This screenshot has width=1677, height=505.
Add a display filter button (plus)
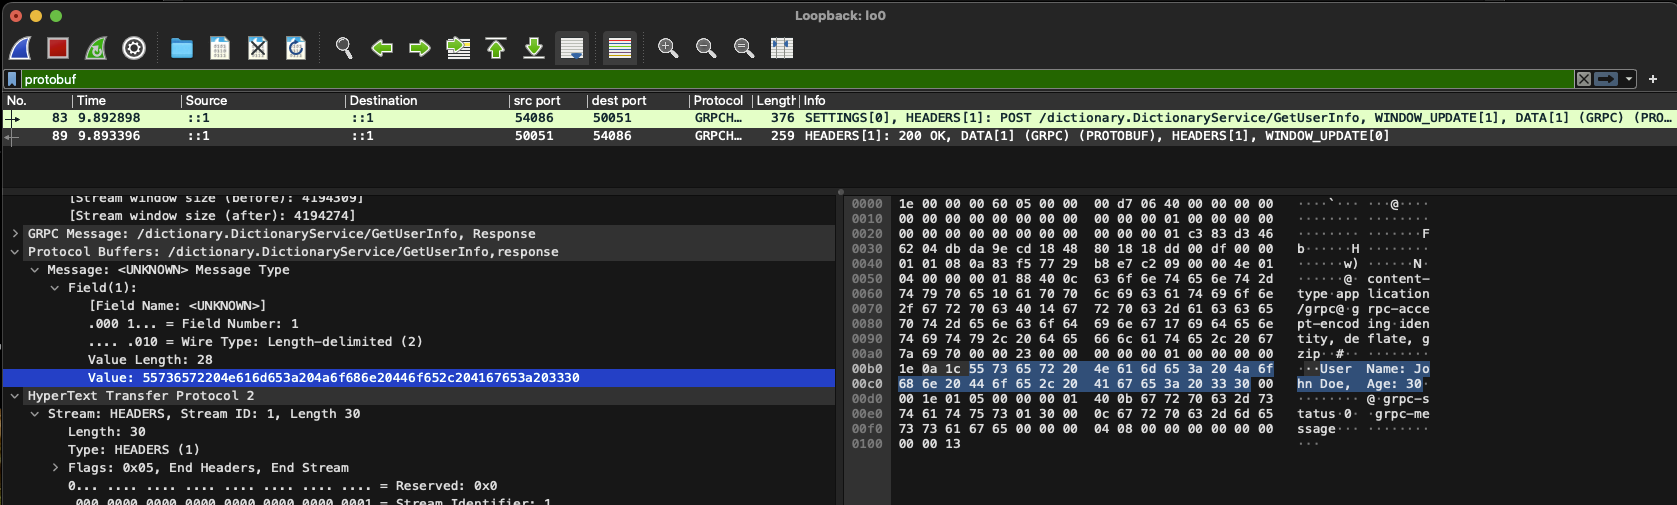coord(1653,79)
